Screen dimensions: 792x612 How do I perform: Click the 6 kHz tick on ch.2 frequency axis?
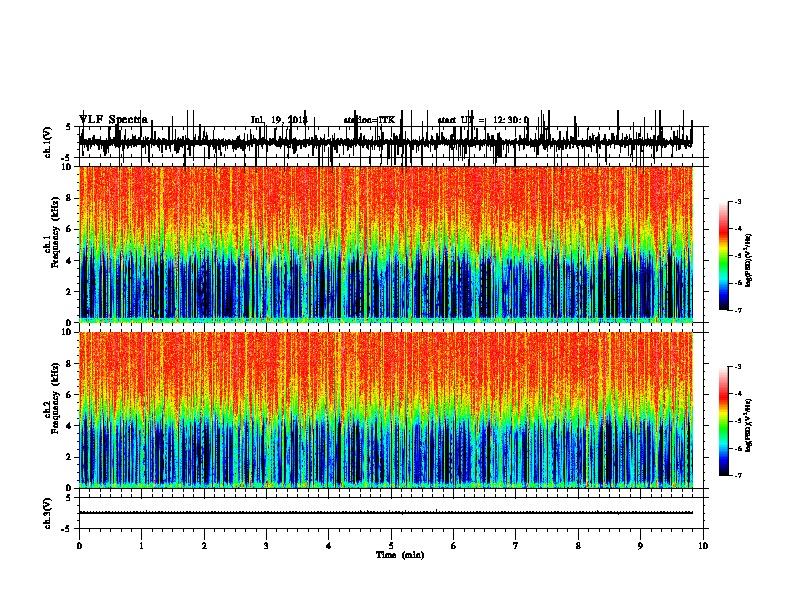click(69, 395)
